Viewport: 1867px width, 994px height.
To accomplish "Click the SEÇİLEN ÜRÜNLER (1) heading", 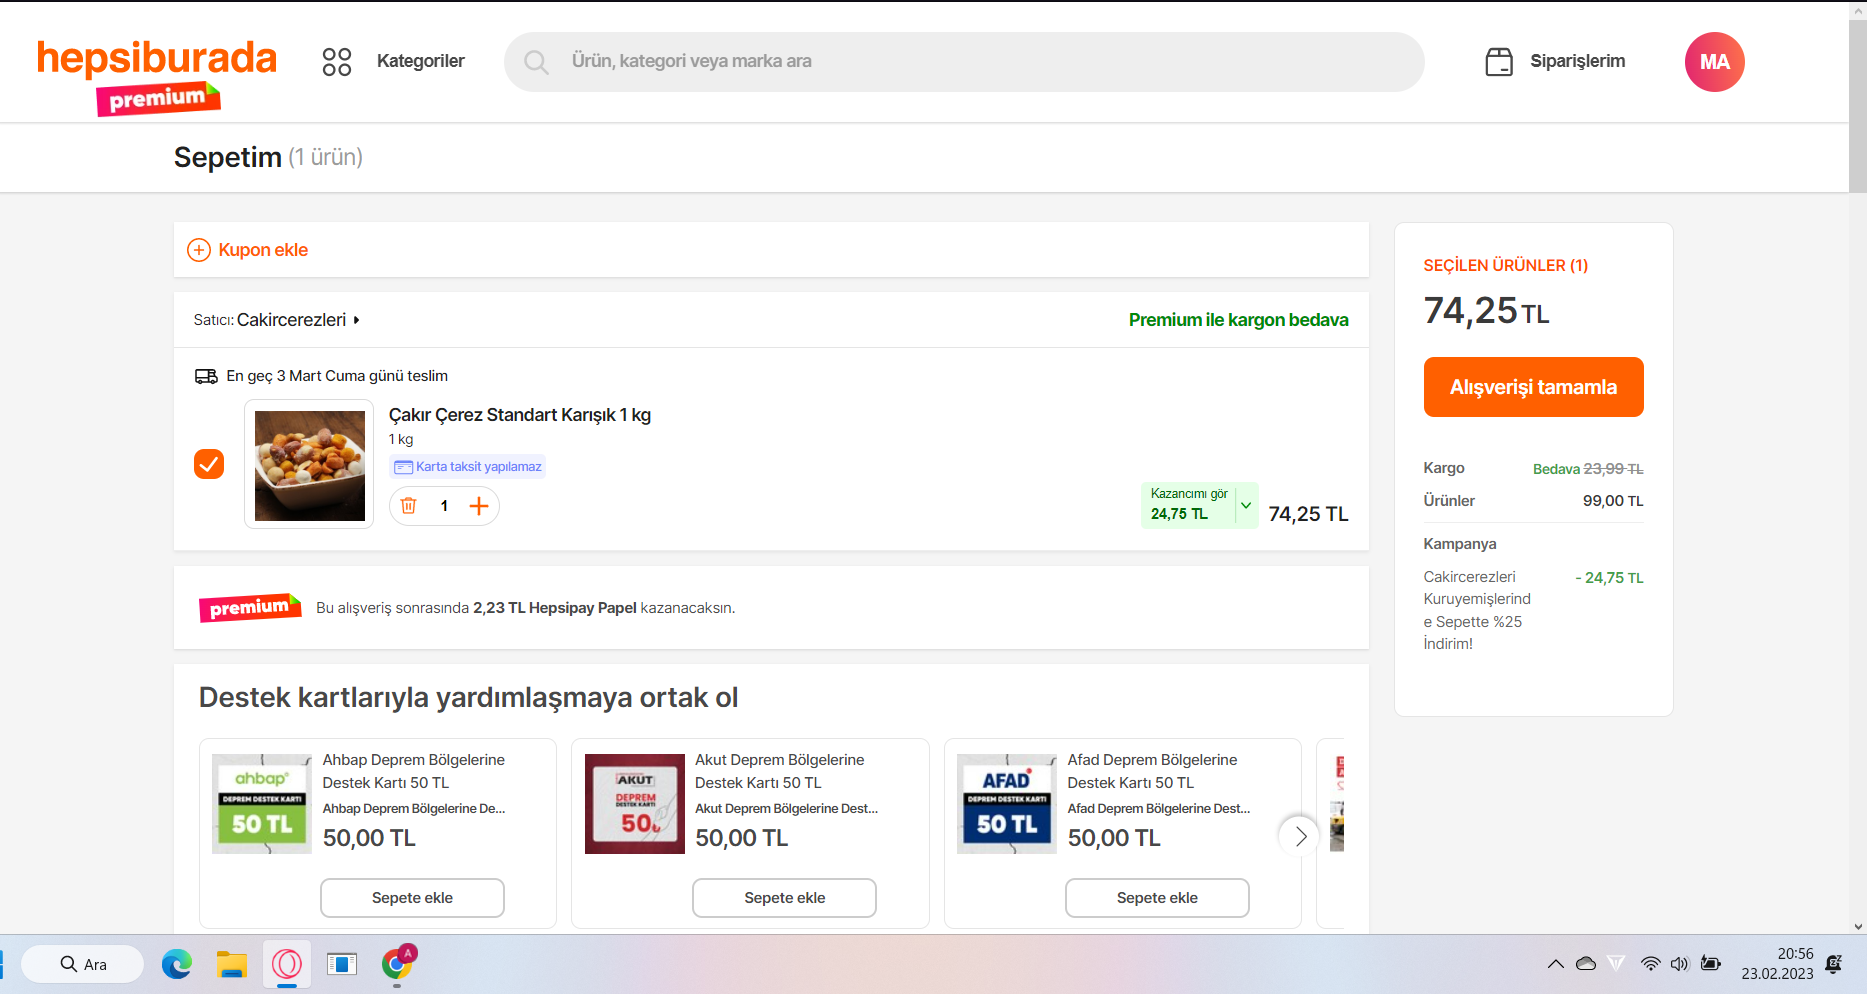I will [x=1506, y=265].
